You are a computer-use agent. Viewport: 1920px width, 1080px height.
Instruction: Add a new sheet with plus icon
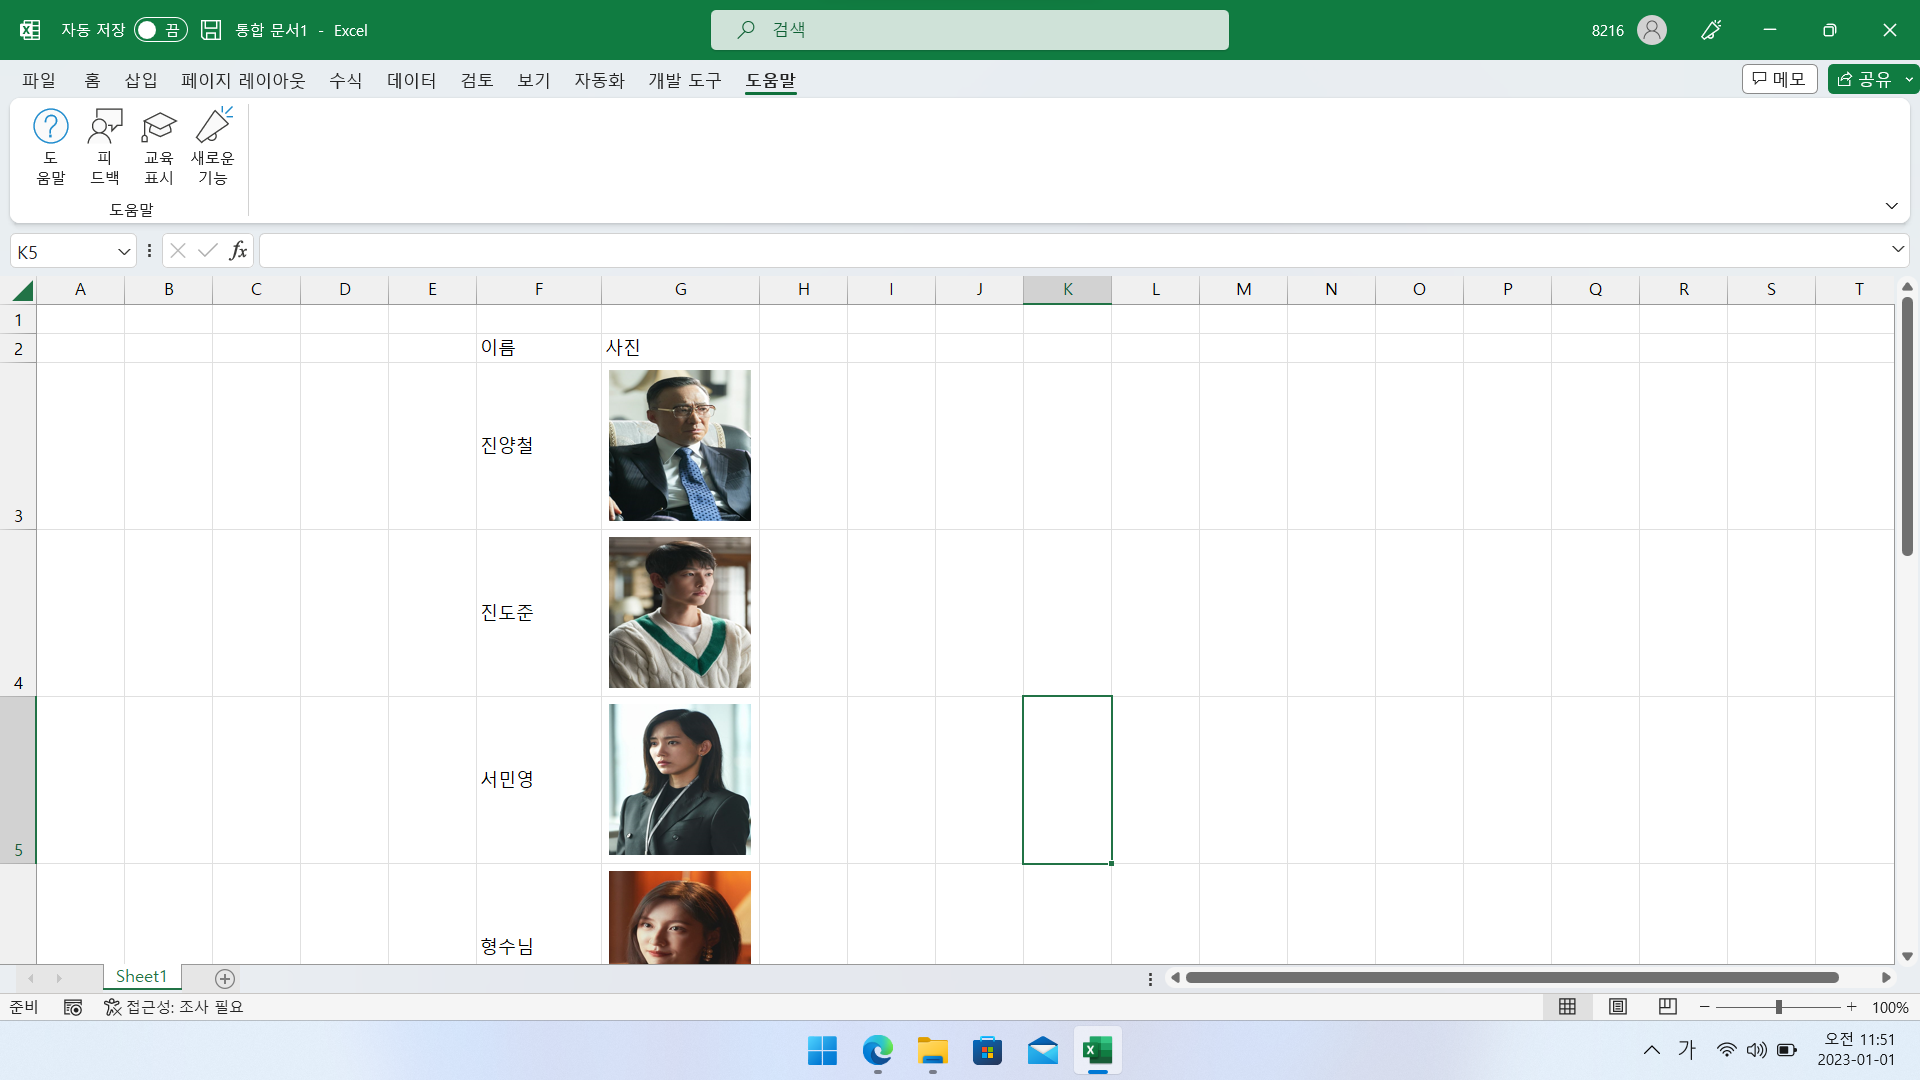(225, 978)
